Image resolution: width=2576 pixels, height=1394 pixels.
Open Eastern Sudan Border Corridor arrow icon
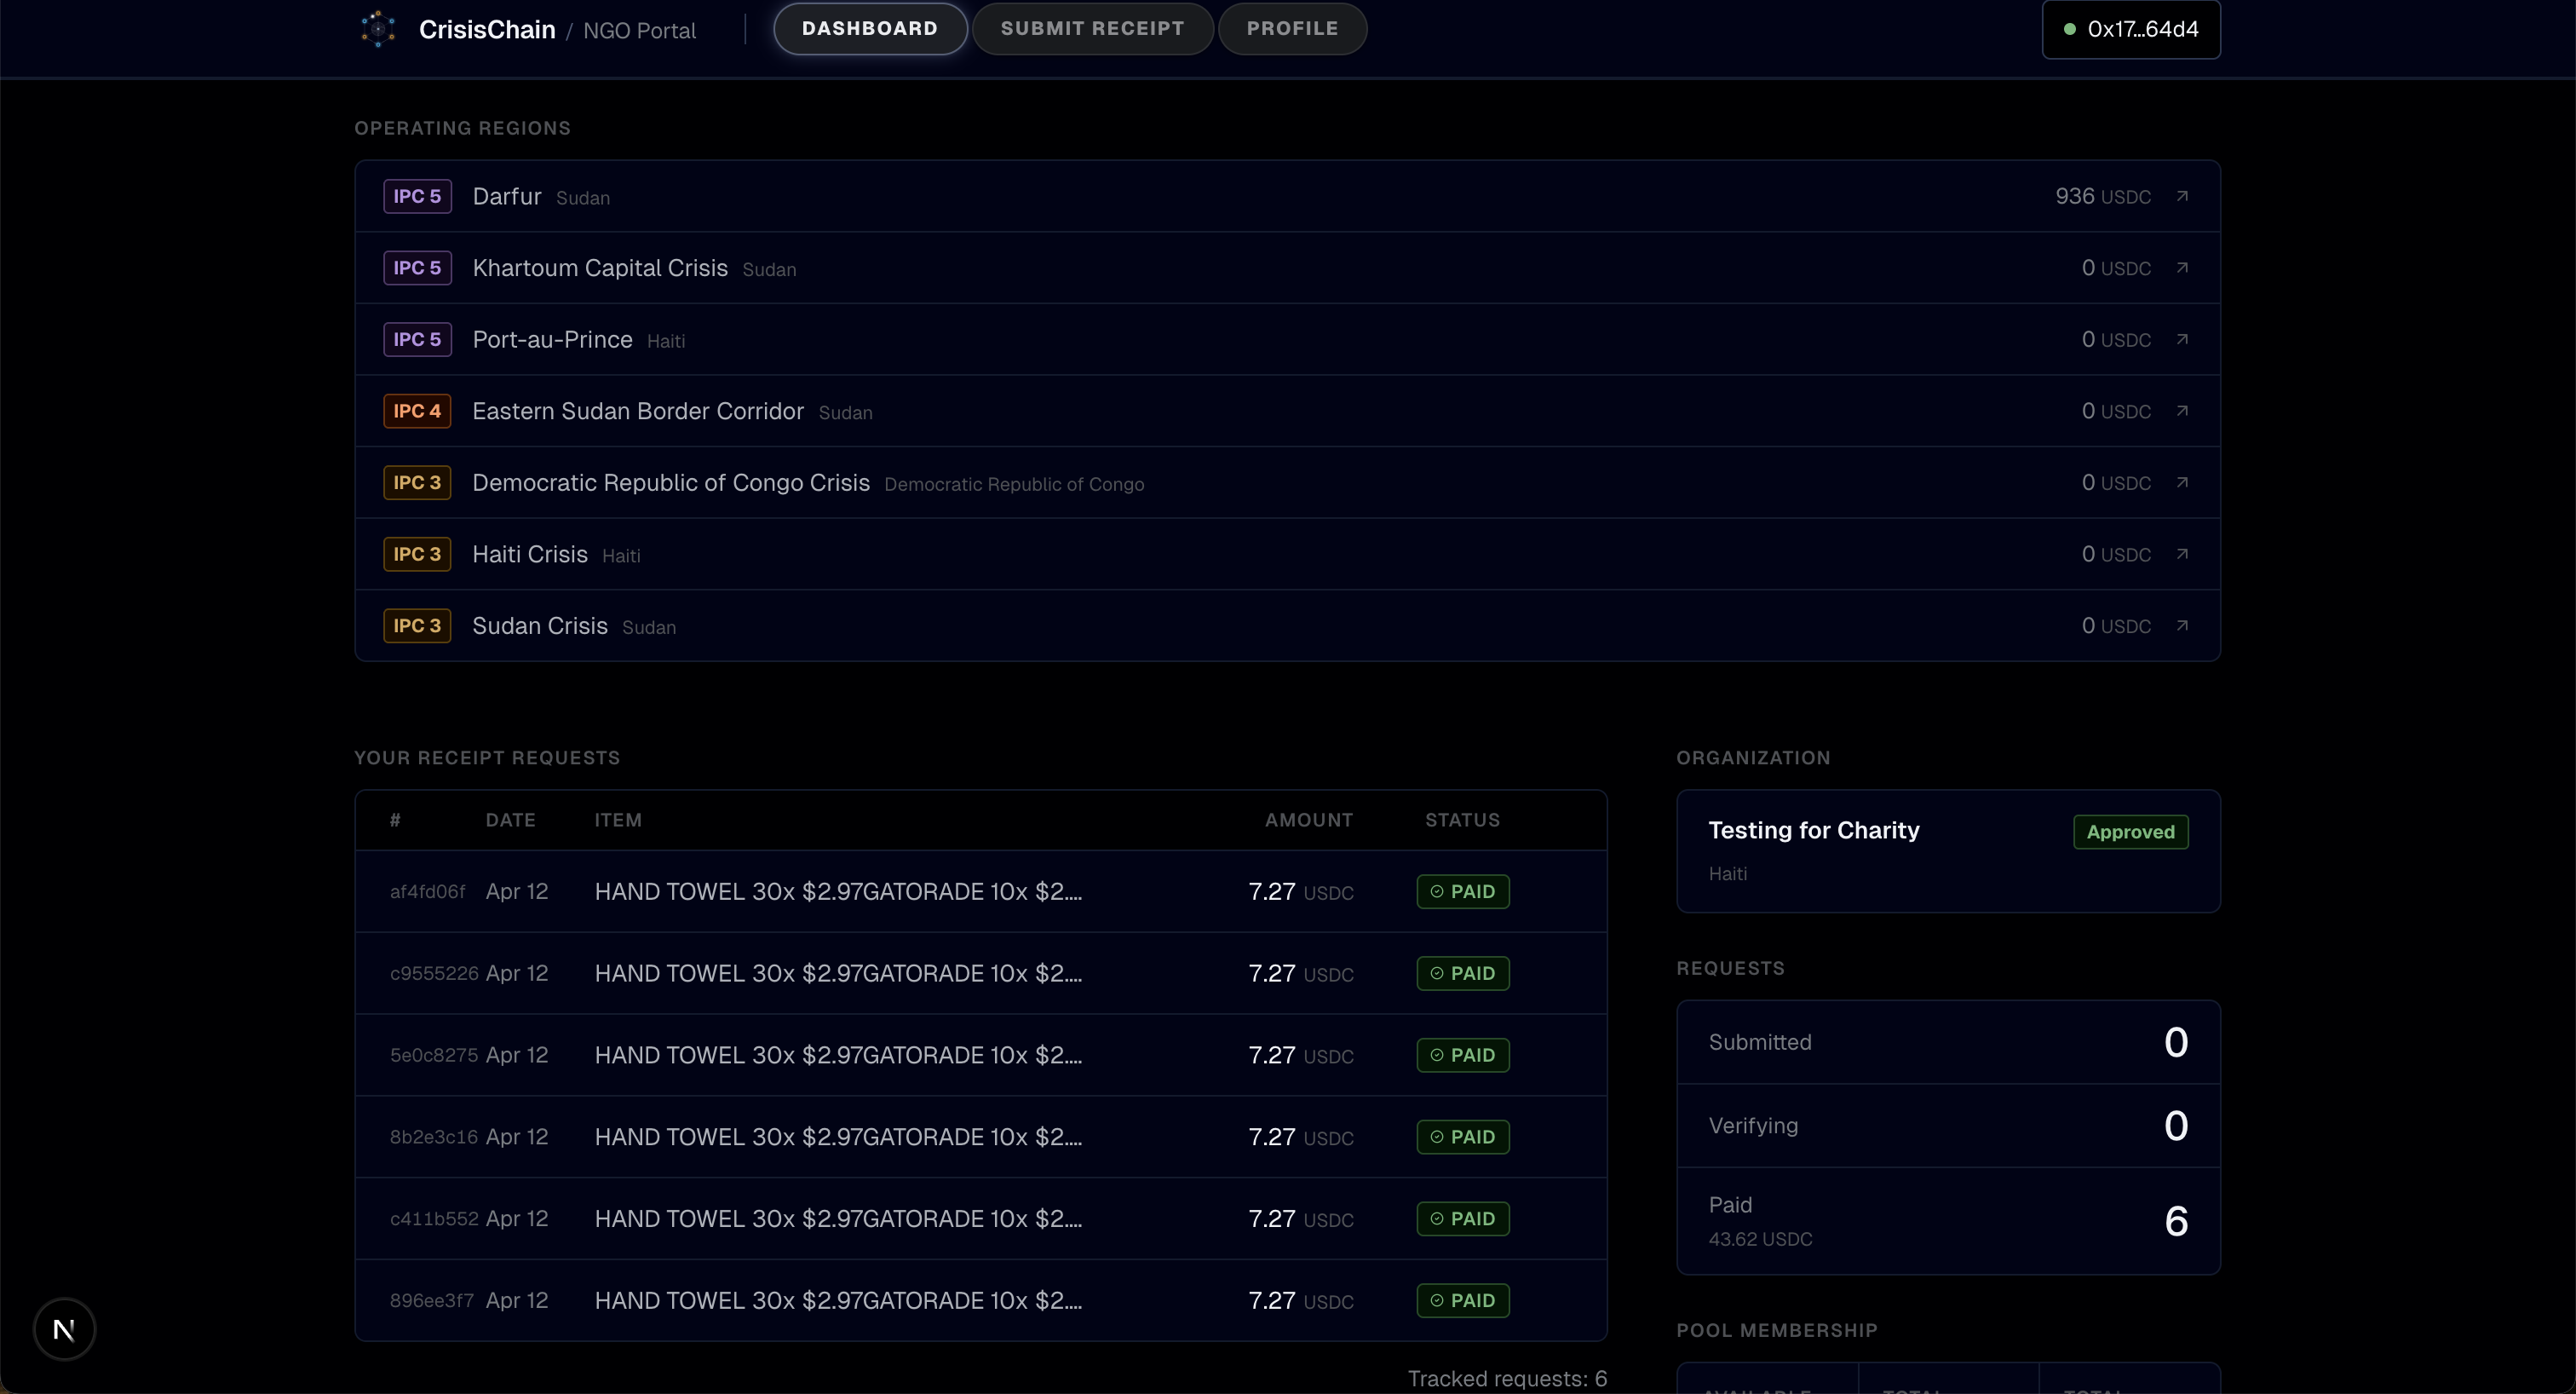[x=2182, y=411]
